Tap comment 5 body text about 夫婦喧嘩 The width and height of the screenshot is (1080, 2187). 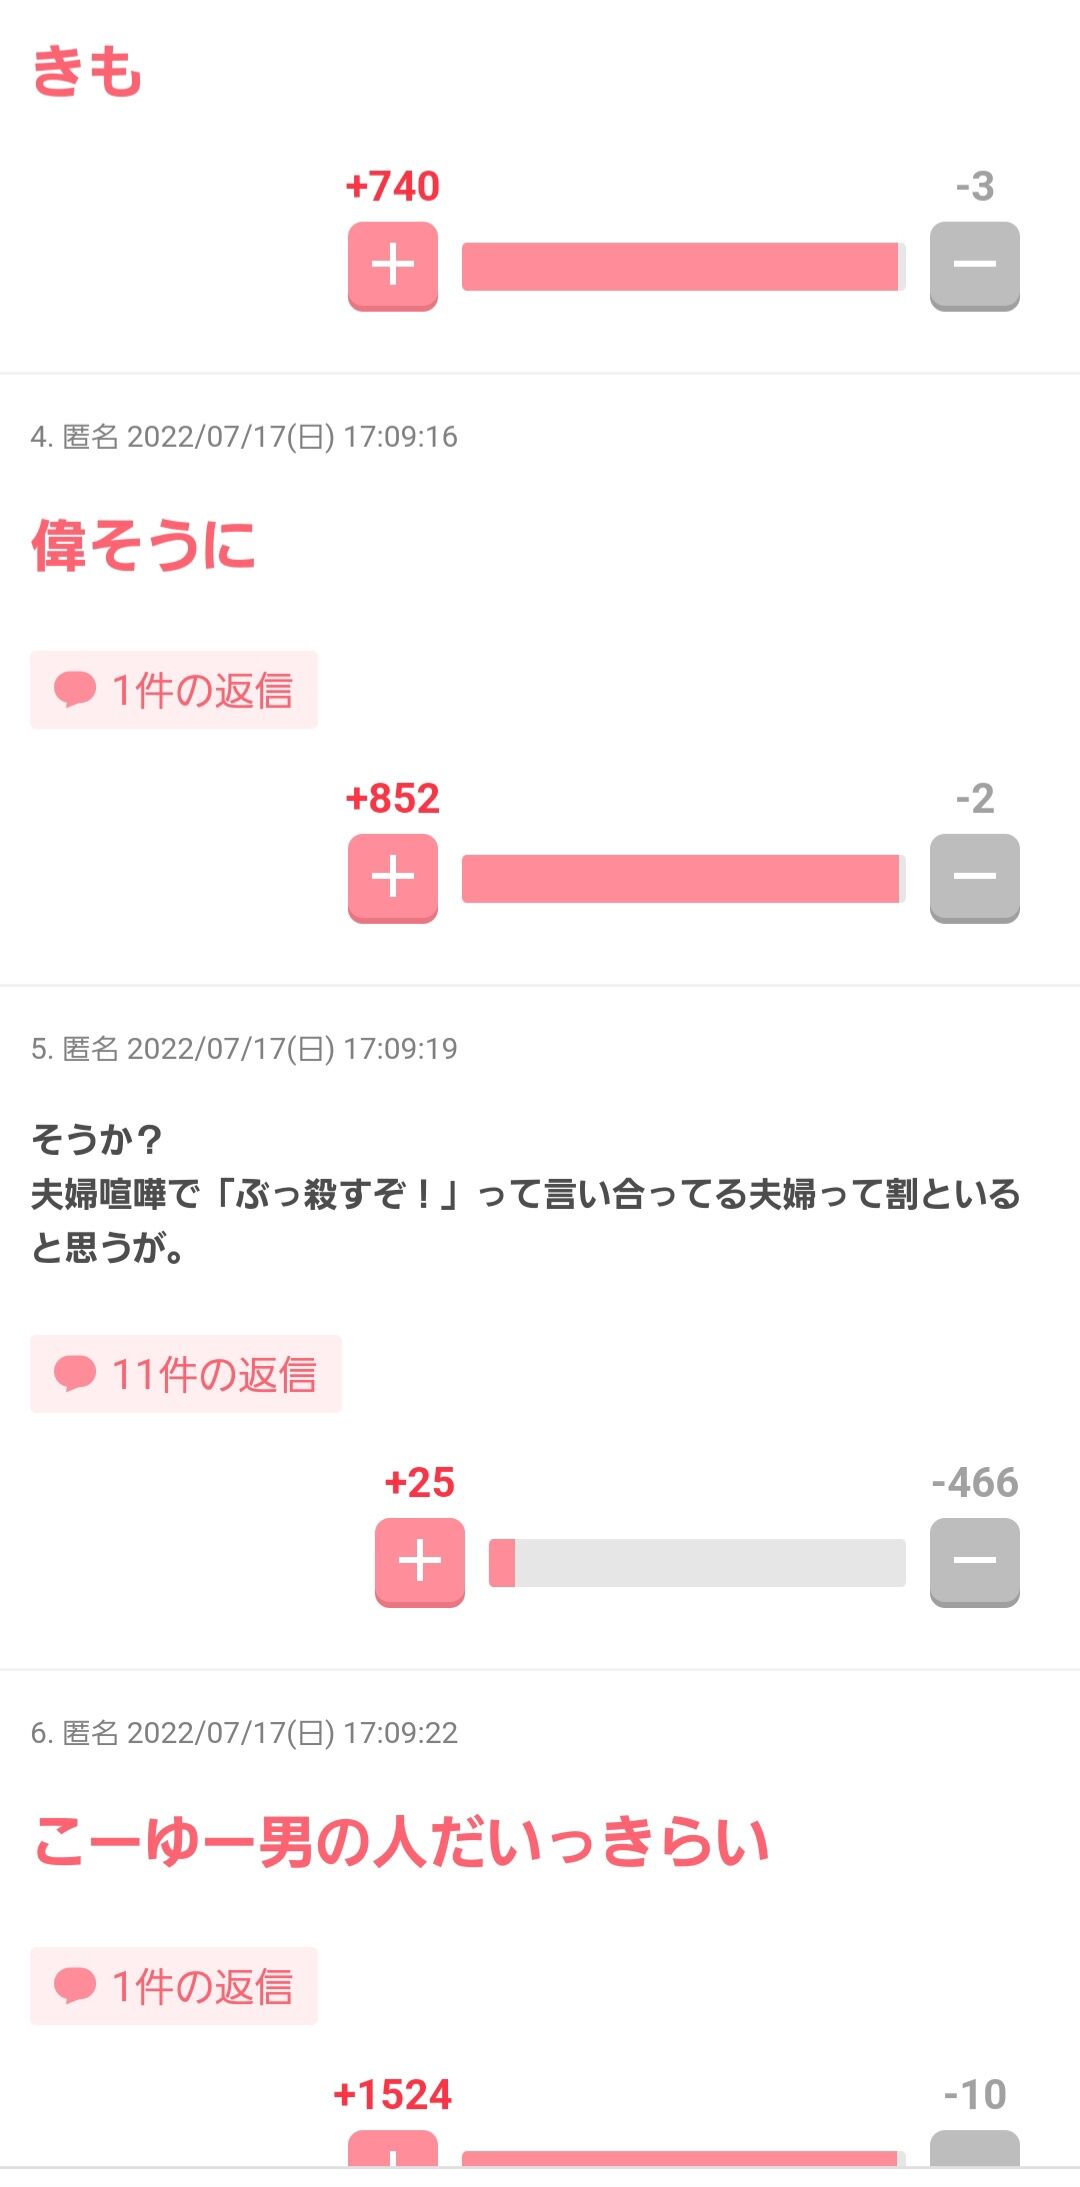(x=525, y=1194)
